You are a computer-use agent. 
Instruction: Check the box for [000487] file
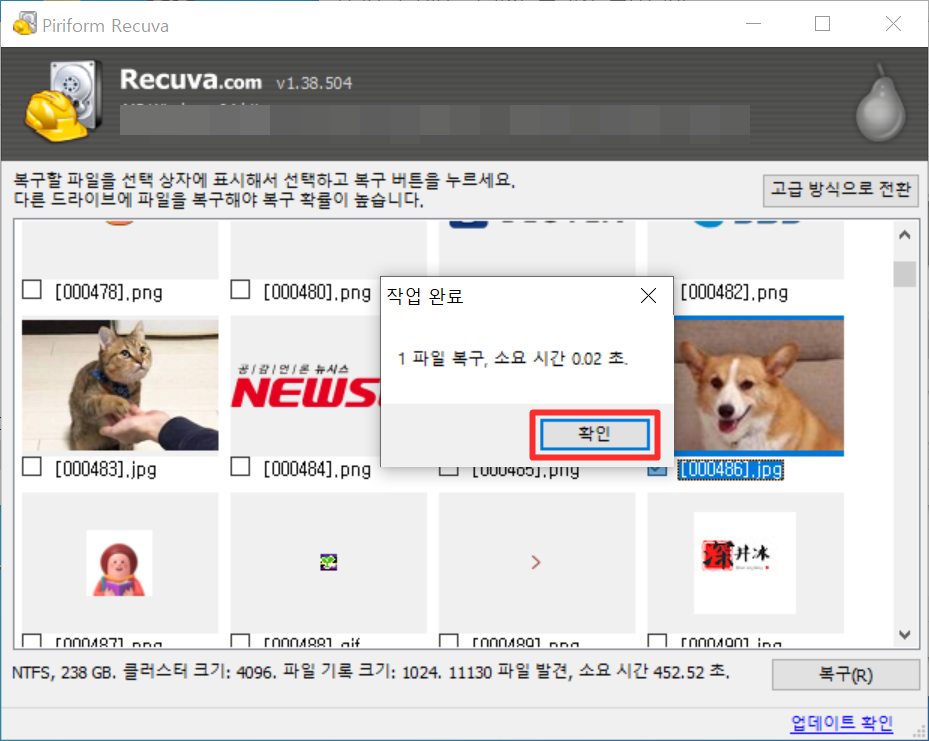pyautogui.click(x=31, y=640)
